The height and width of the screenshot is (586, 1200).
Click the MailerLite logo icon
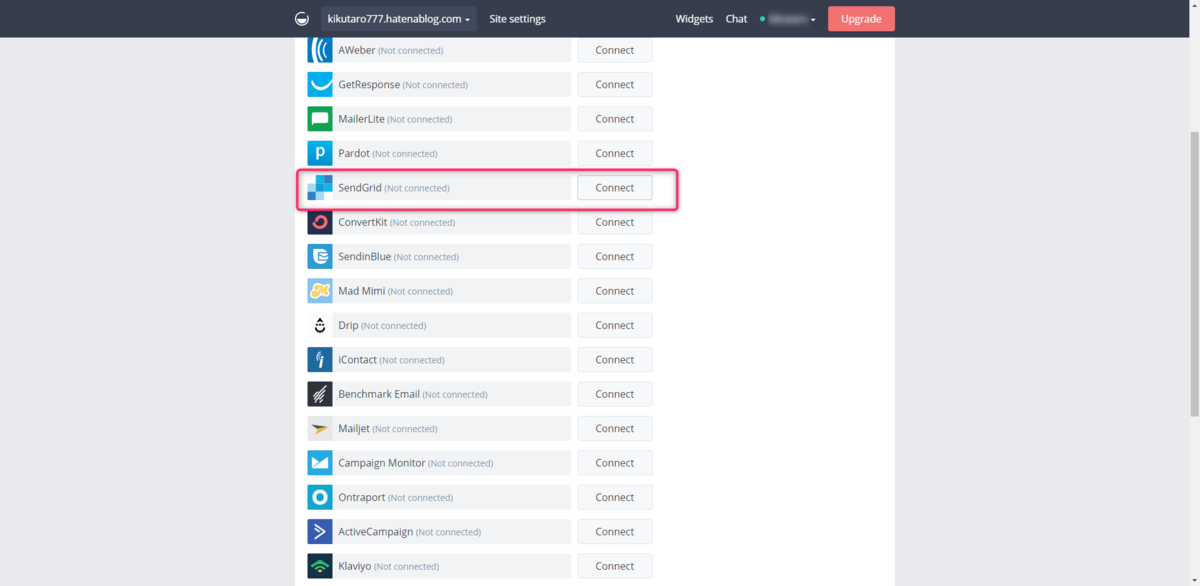click(x=320, y=119)
